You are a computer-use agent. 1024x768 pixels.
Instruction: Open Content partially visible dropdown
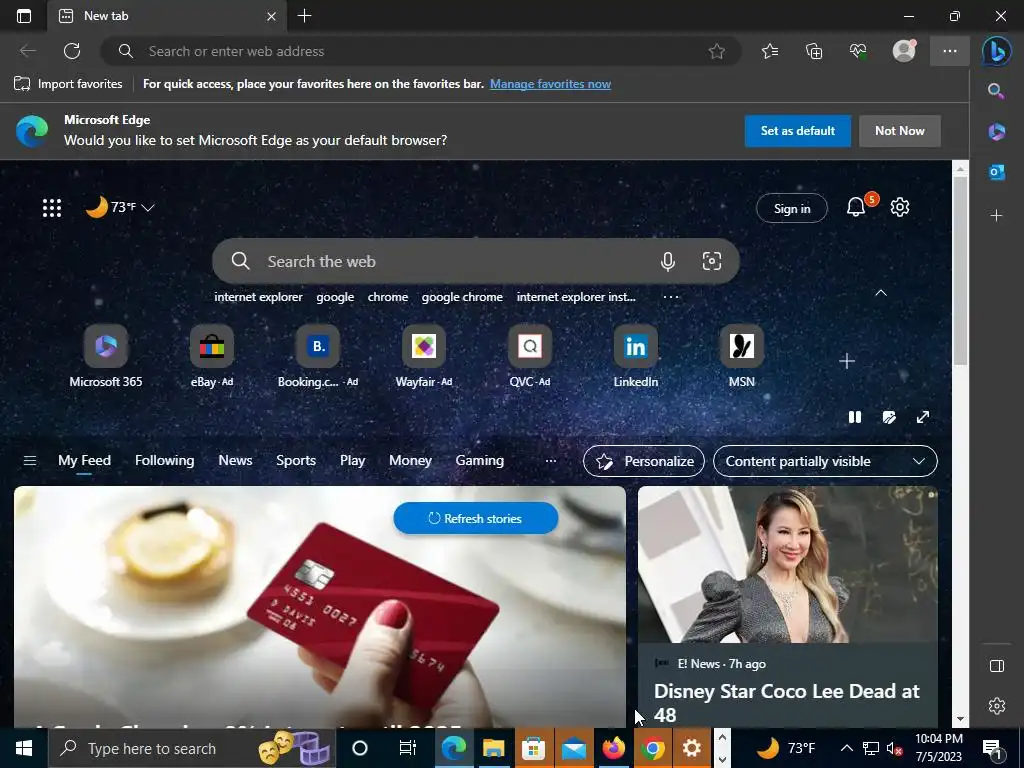[825, 461]
